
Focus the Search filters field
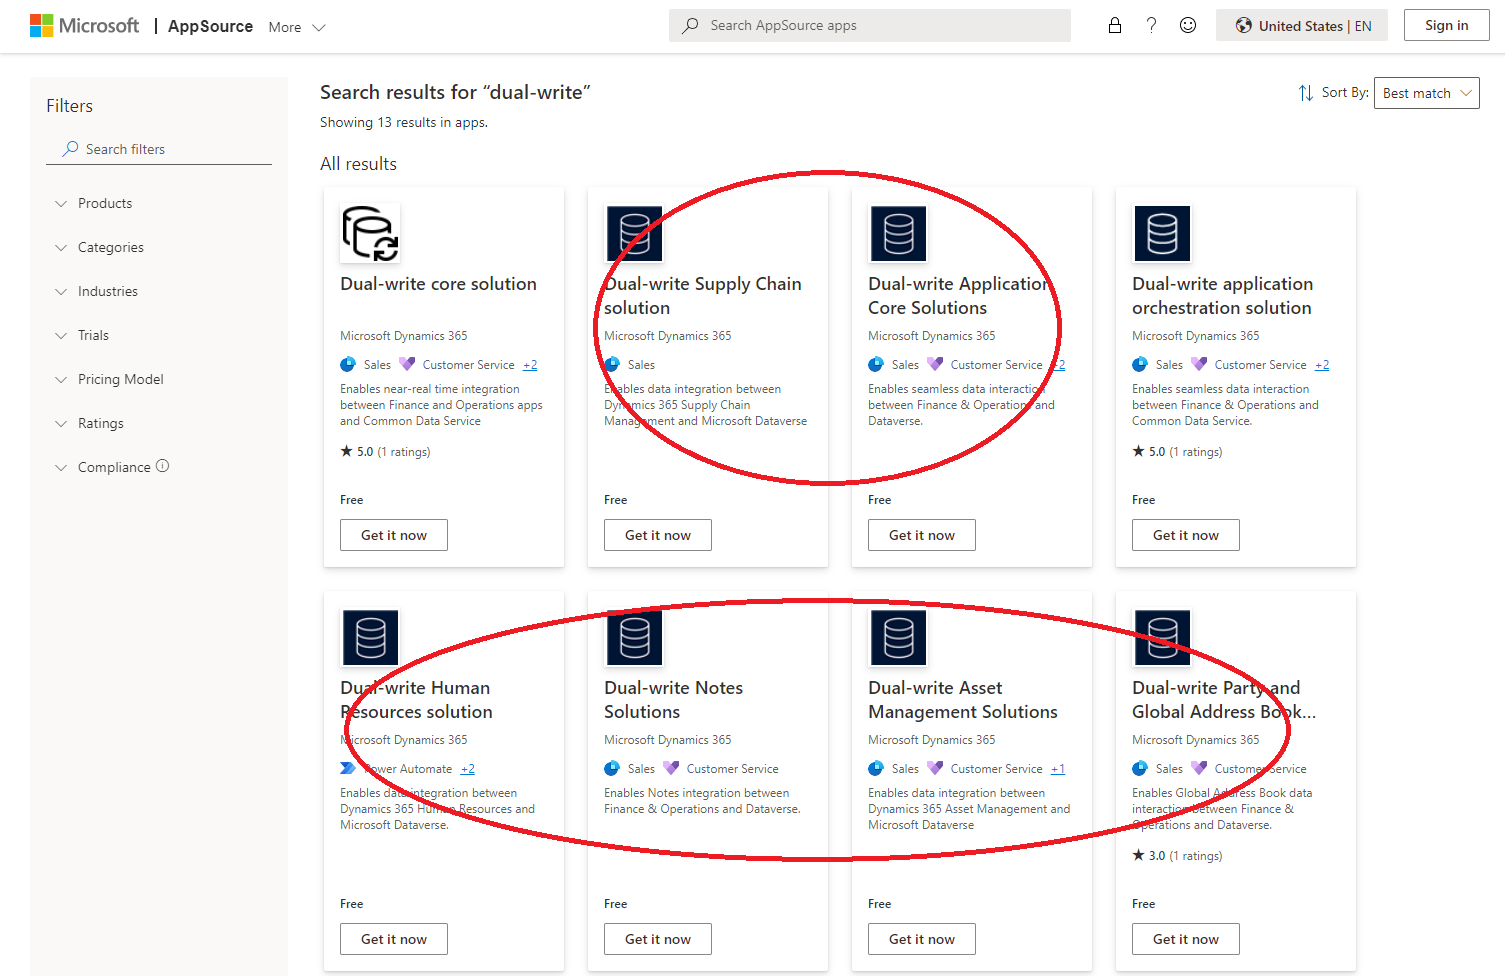coord(159,149)
